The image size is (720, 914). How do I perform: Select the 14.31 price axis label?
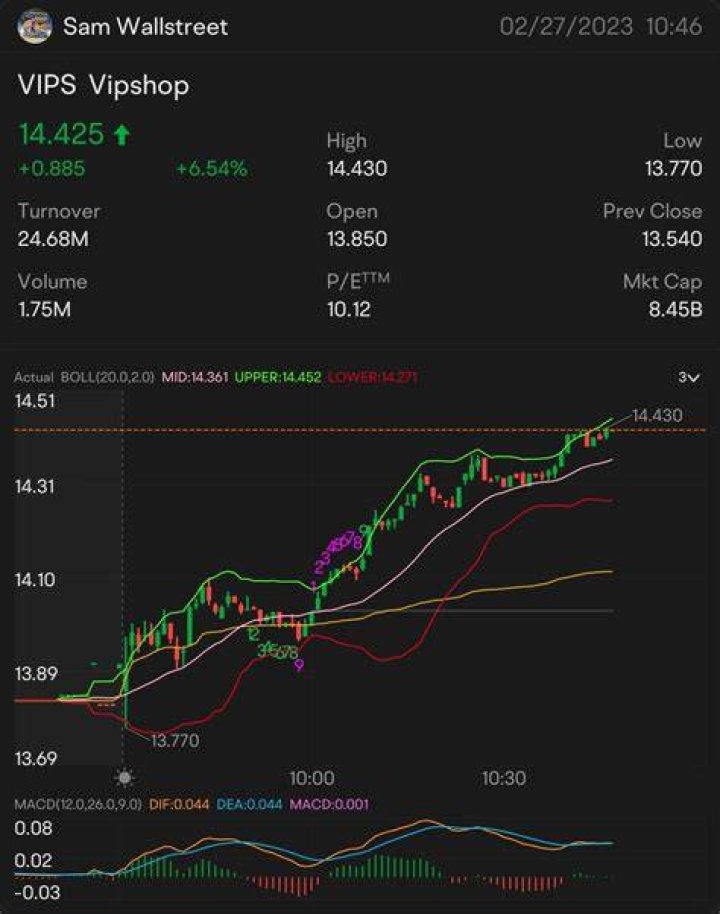(35, 487)
